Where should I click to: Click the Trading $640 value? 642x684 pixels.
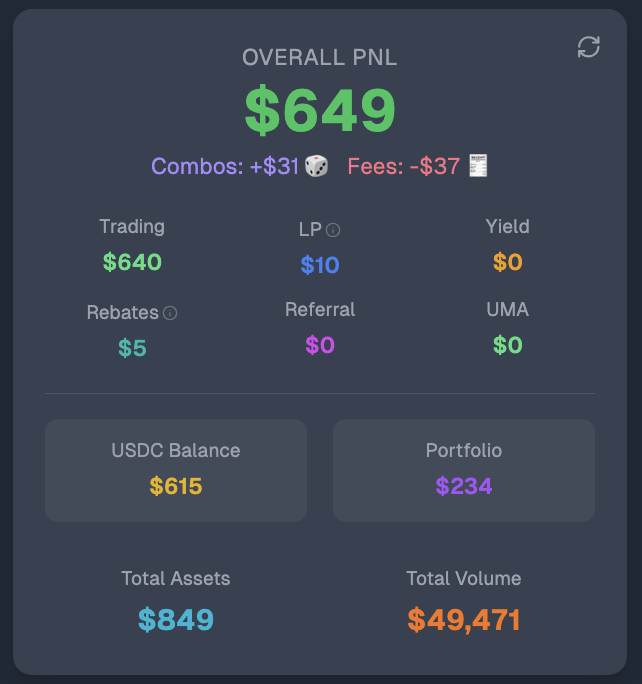(x=132, y=262)
